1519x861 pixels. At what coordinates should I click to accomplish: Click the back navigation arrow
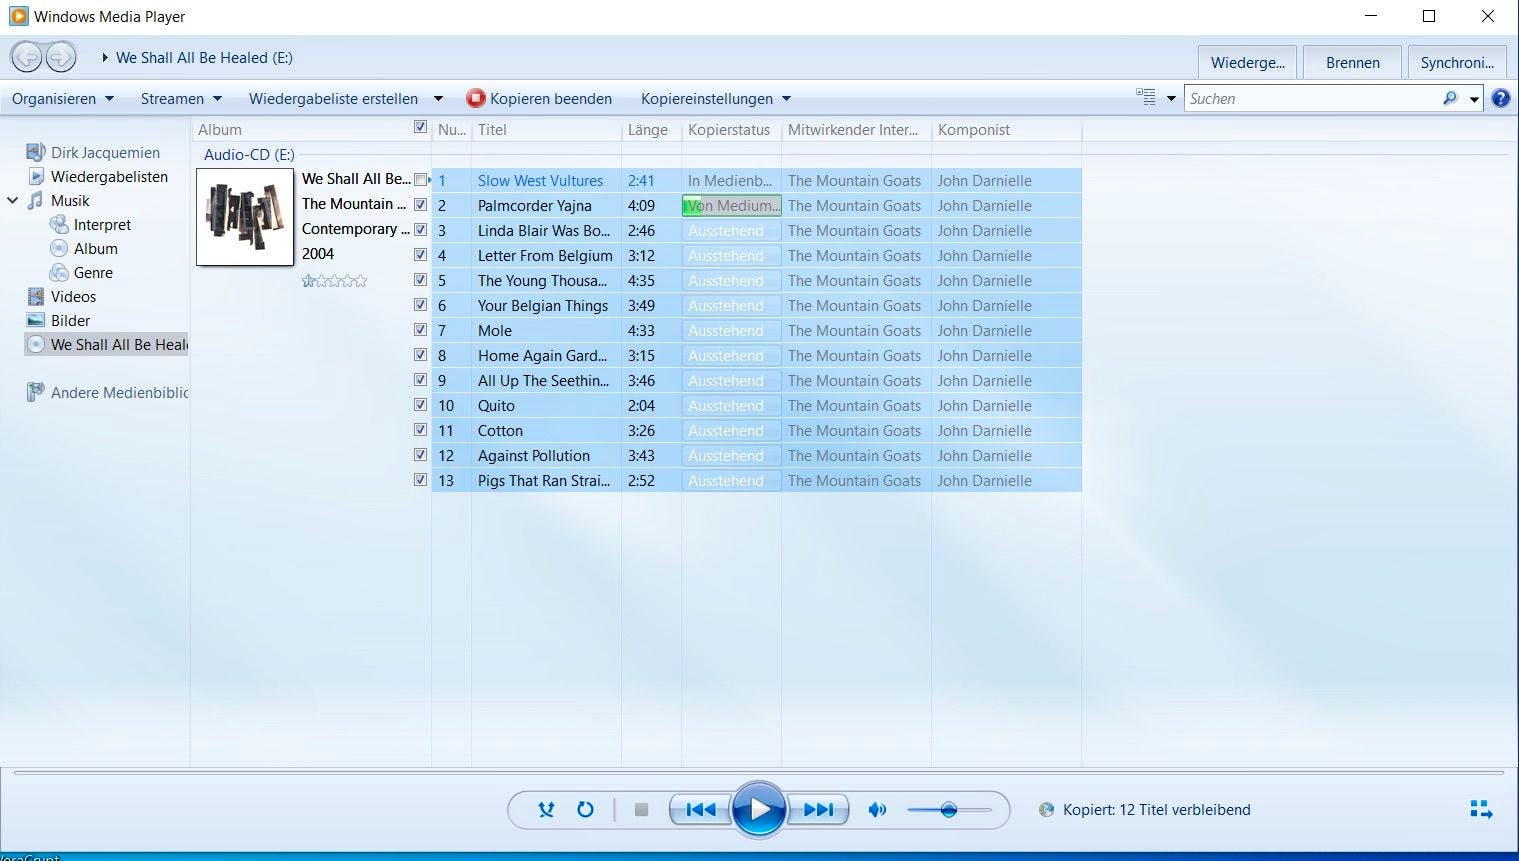point(28,57)
